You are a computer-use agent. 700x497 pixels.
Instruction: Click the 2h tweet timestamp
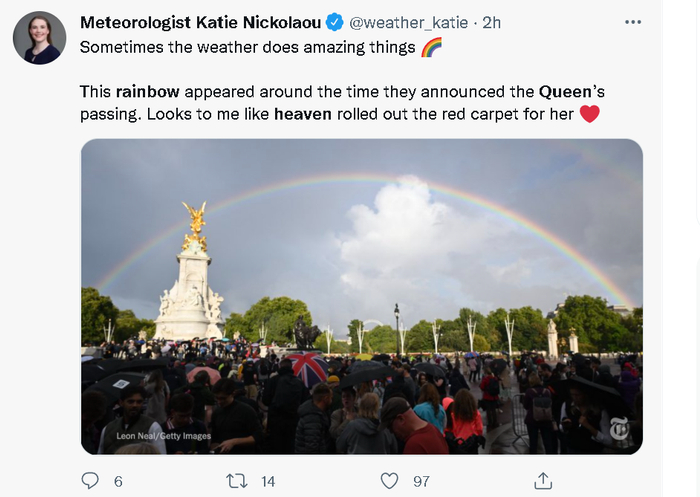tap(492, 22)
